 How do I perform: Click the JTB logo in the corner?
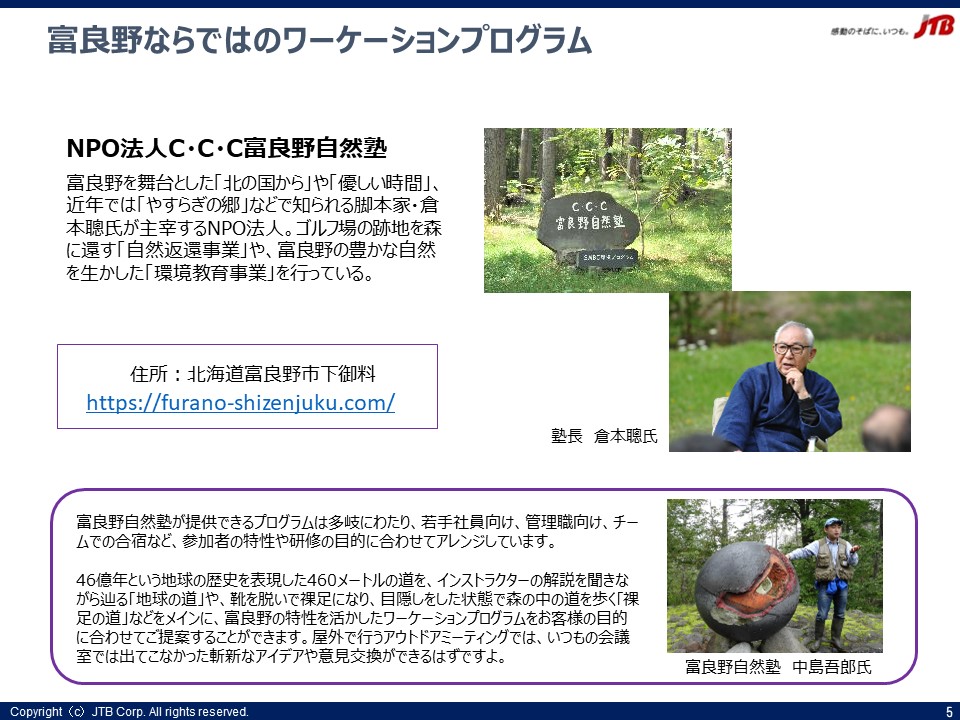pos(934,27)
